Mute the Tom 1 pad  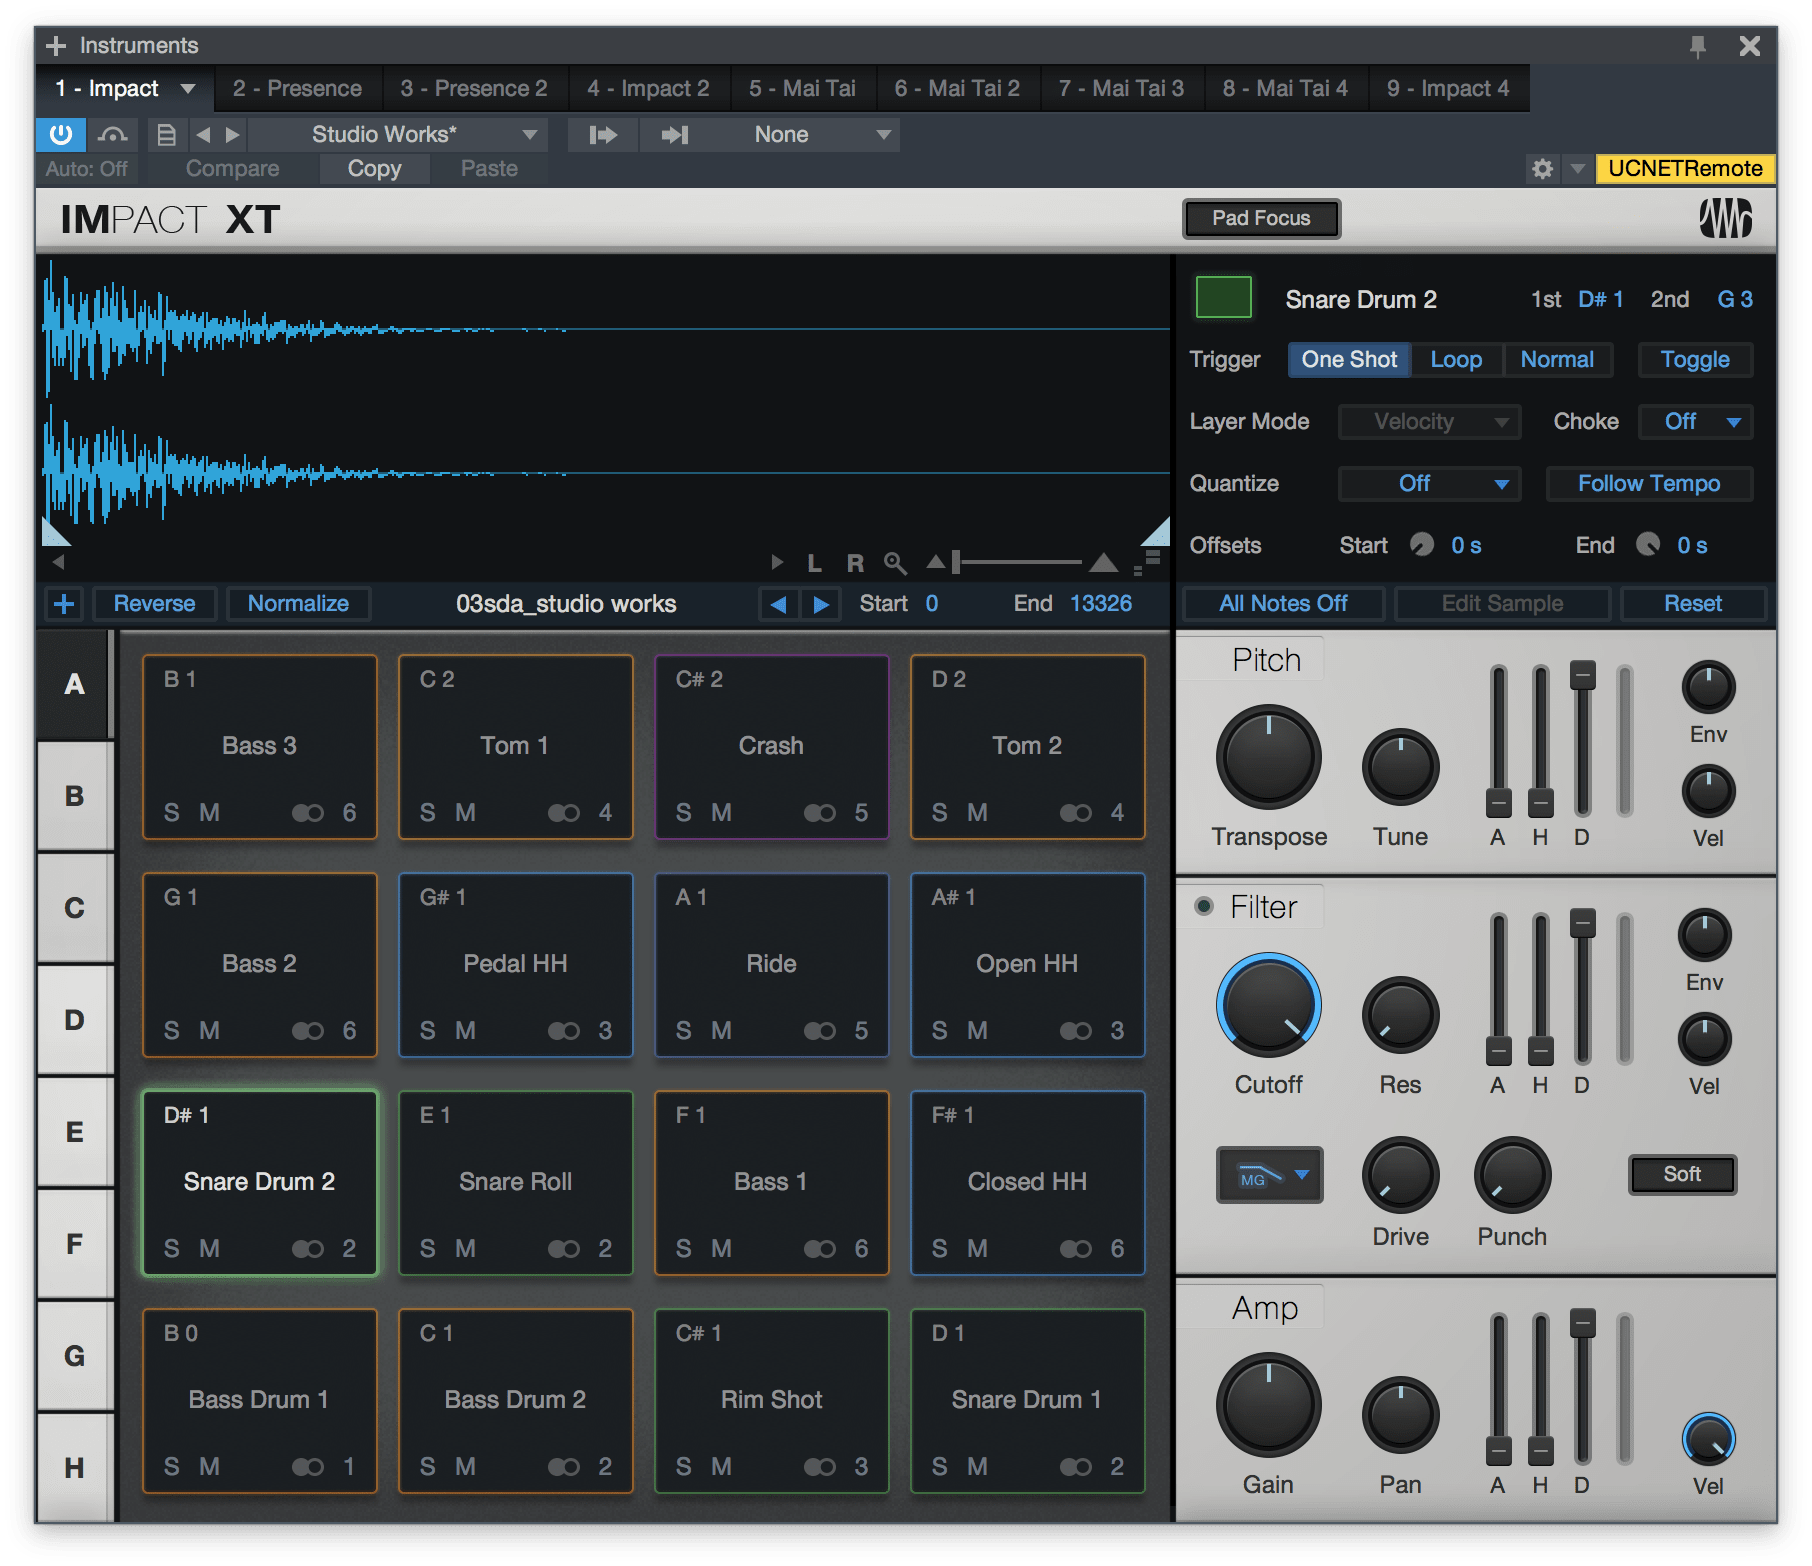coord(465,812)
